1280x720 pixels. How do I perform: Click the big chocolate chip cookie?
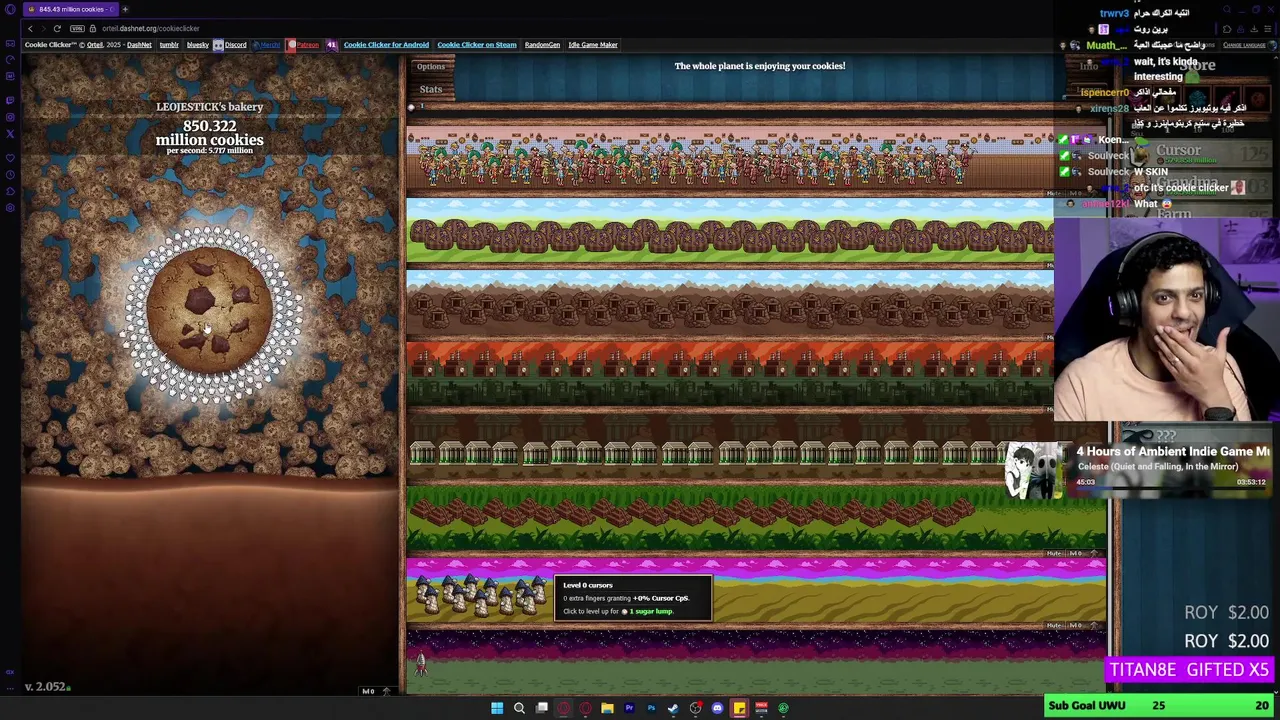pyautogui.click(x=209, y=310)
